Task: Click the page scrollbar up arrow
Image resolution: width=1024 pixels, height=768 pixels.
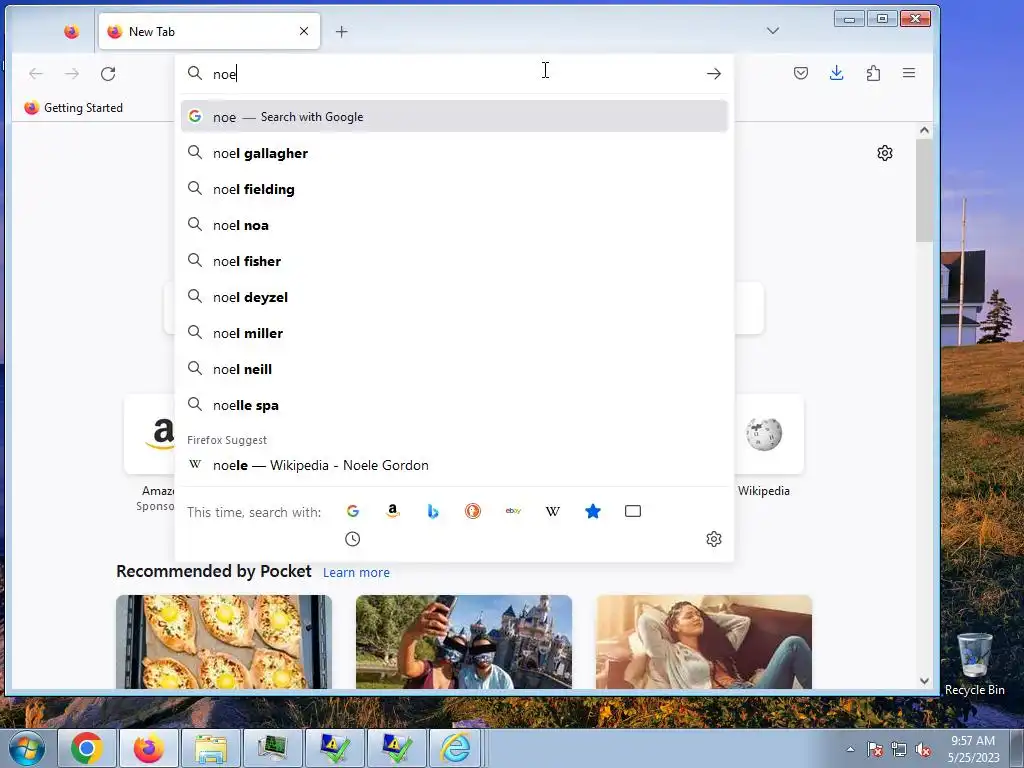Action: tap(924, 130)
